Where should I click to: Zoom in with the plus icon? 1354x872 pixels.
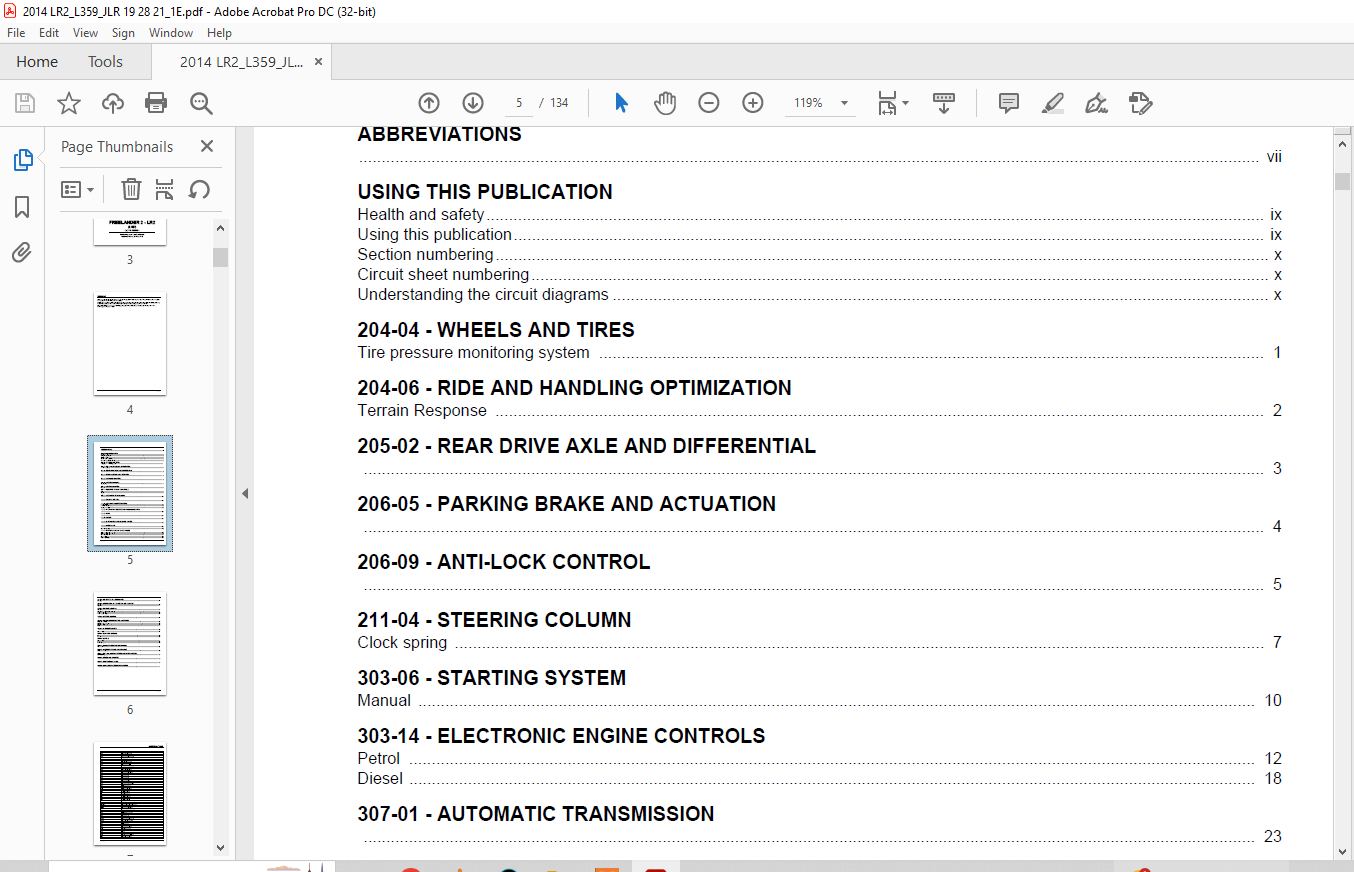point(753,103)
